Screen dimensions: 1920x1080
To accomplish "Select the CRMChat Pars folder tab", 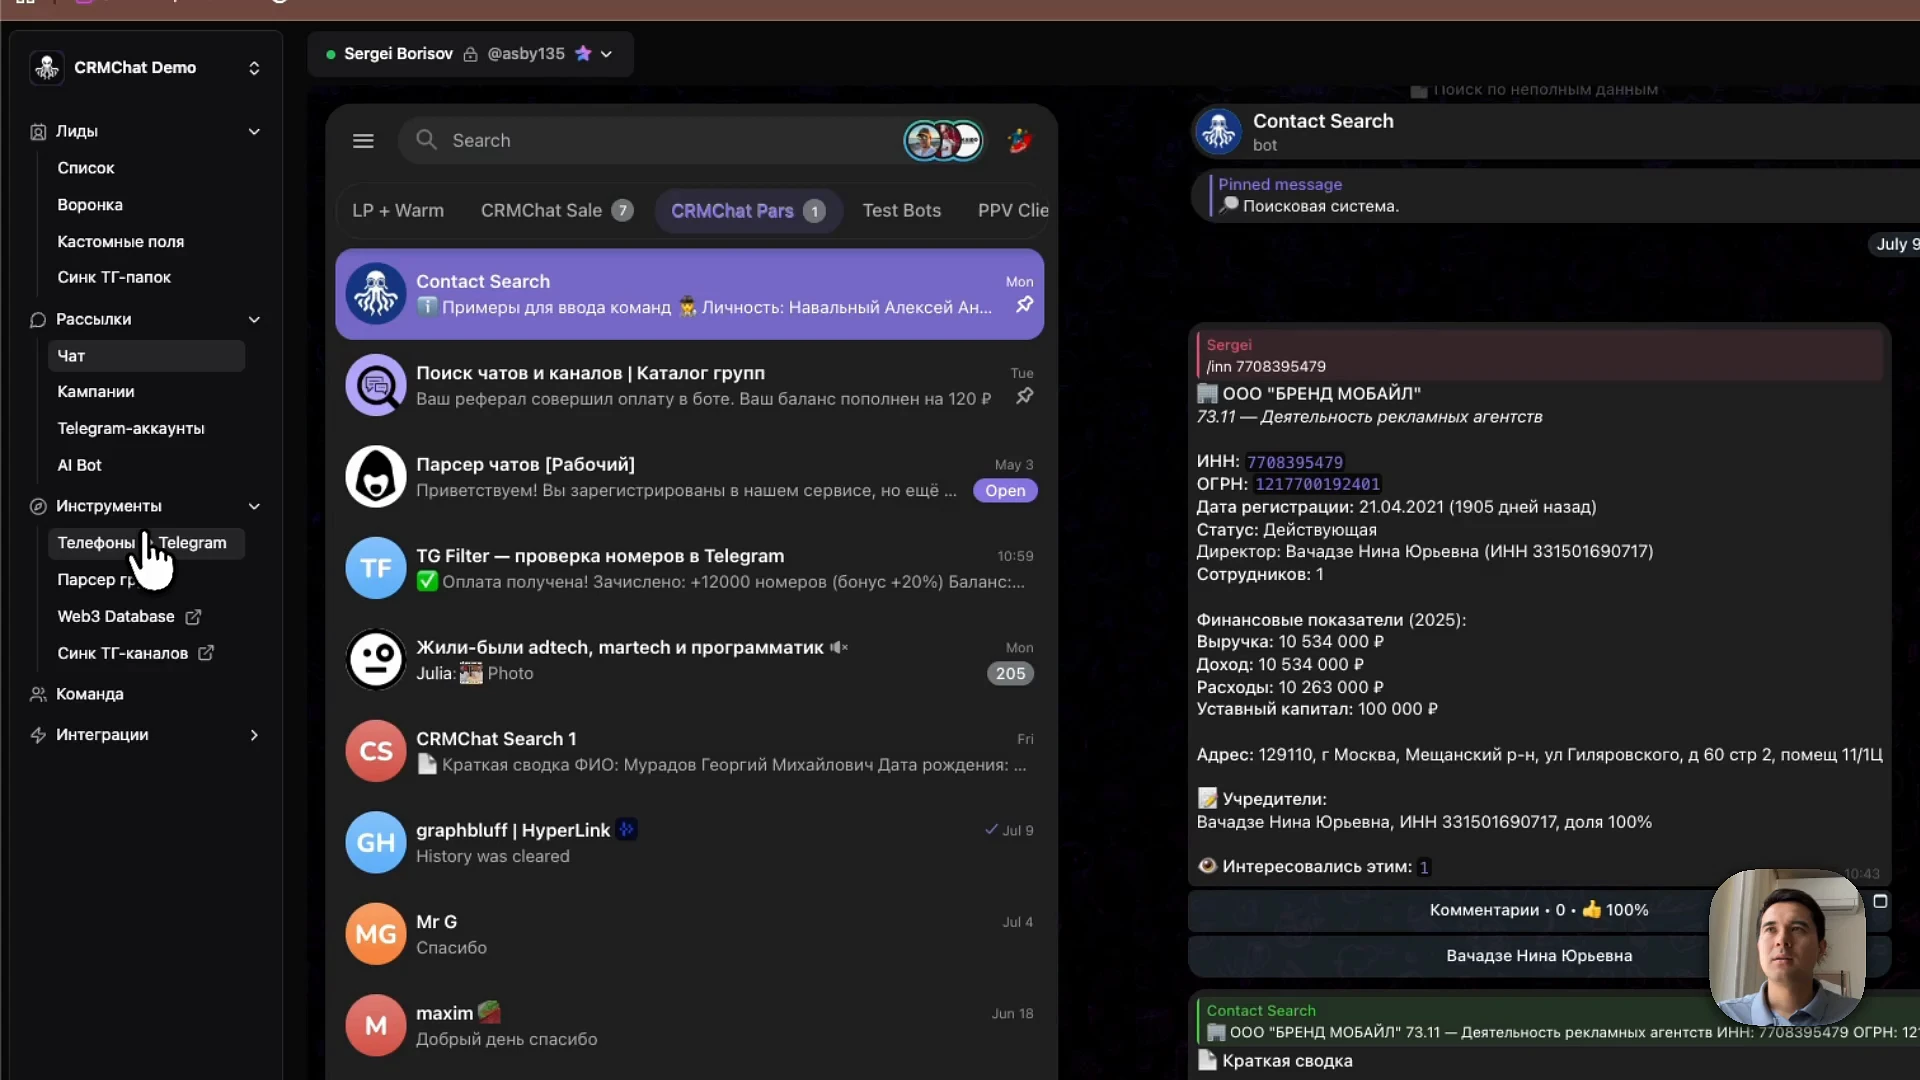I will point(749,211).
